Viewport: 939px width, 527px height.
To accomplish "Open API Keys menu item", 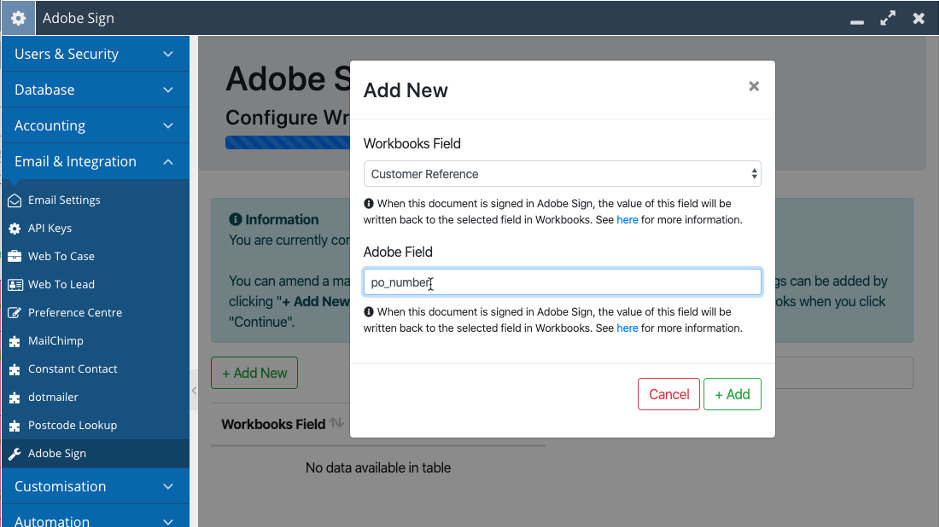I will coord(50,228).
